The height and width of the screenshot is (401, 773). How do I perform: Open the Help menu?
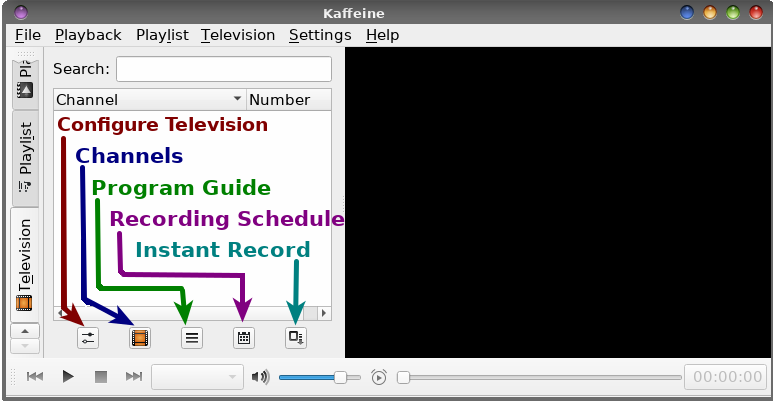tap(382, 35)
